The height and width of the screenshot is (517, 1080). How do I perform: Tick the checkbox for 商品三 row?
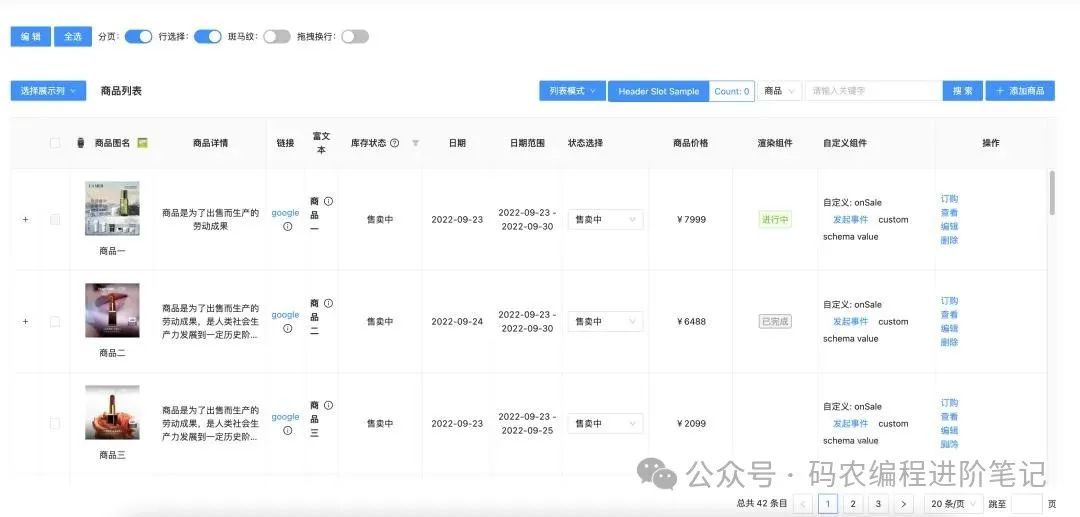tap(55, 423)
